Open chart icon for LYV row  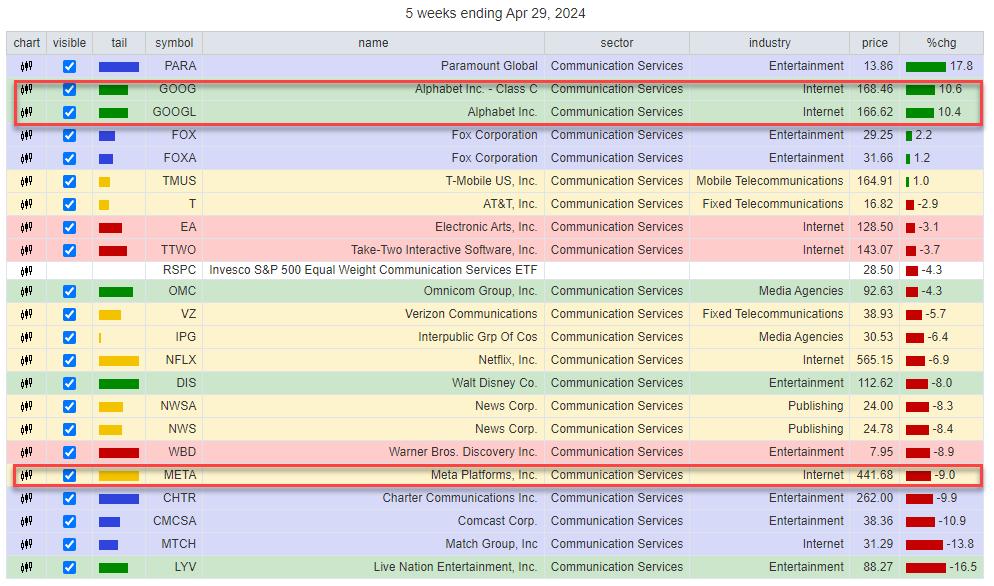26,568
